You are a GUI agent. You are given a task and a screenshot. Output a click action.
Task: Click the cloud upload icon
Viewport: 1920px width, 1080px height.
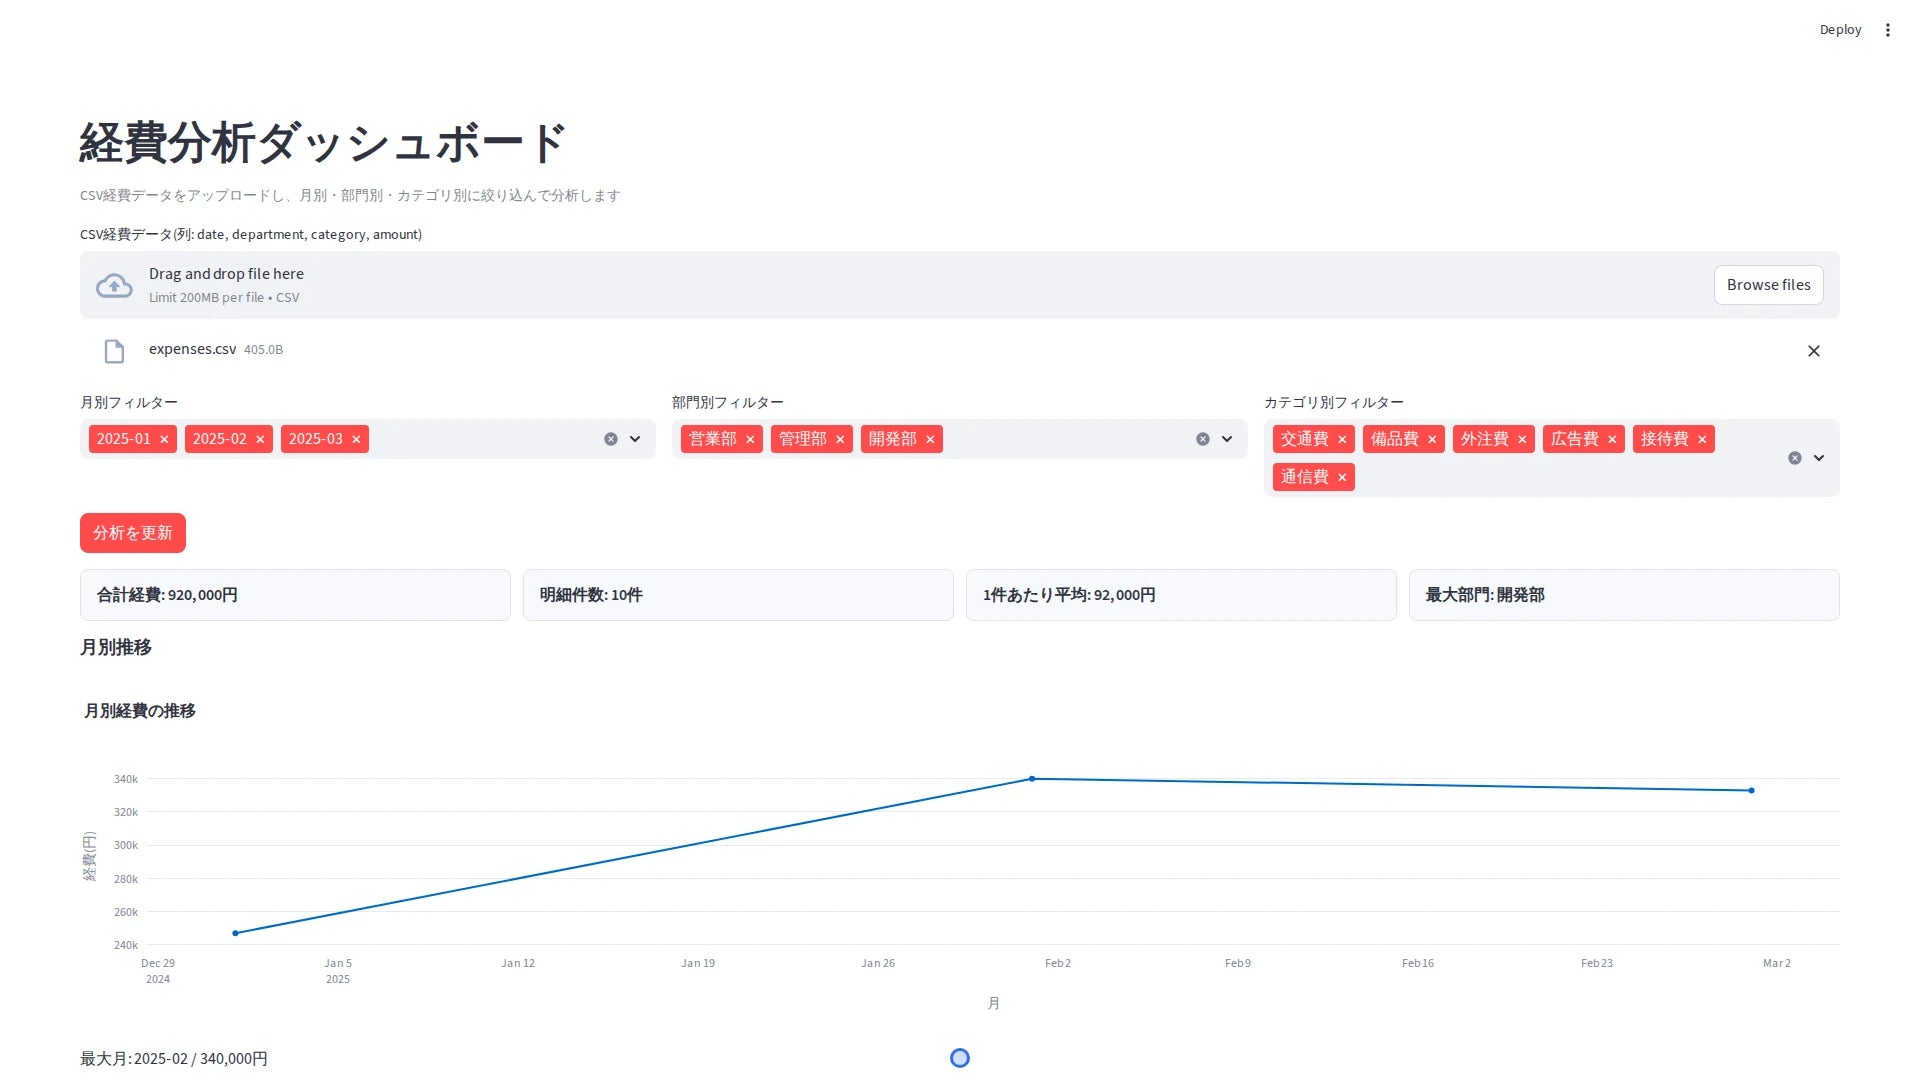point(114,286)
